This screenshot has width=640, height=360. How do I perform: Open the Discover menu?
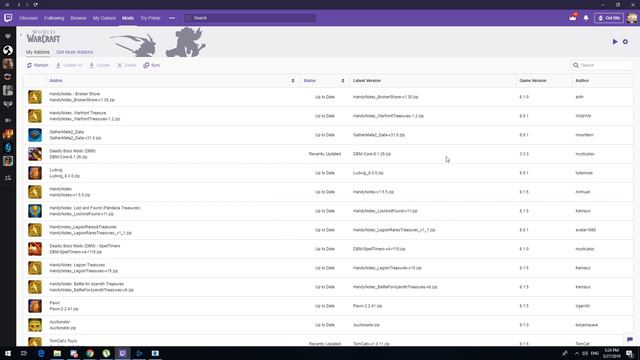click(x=29, y=18)
